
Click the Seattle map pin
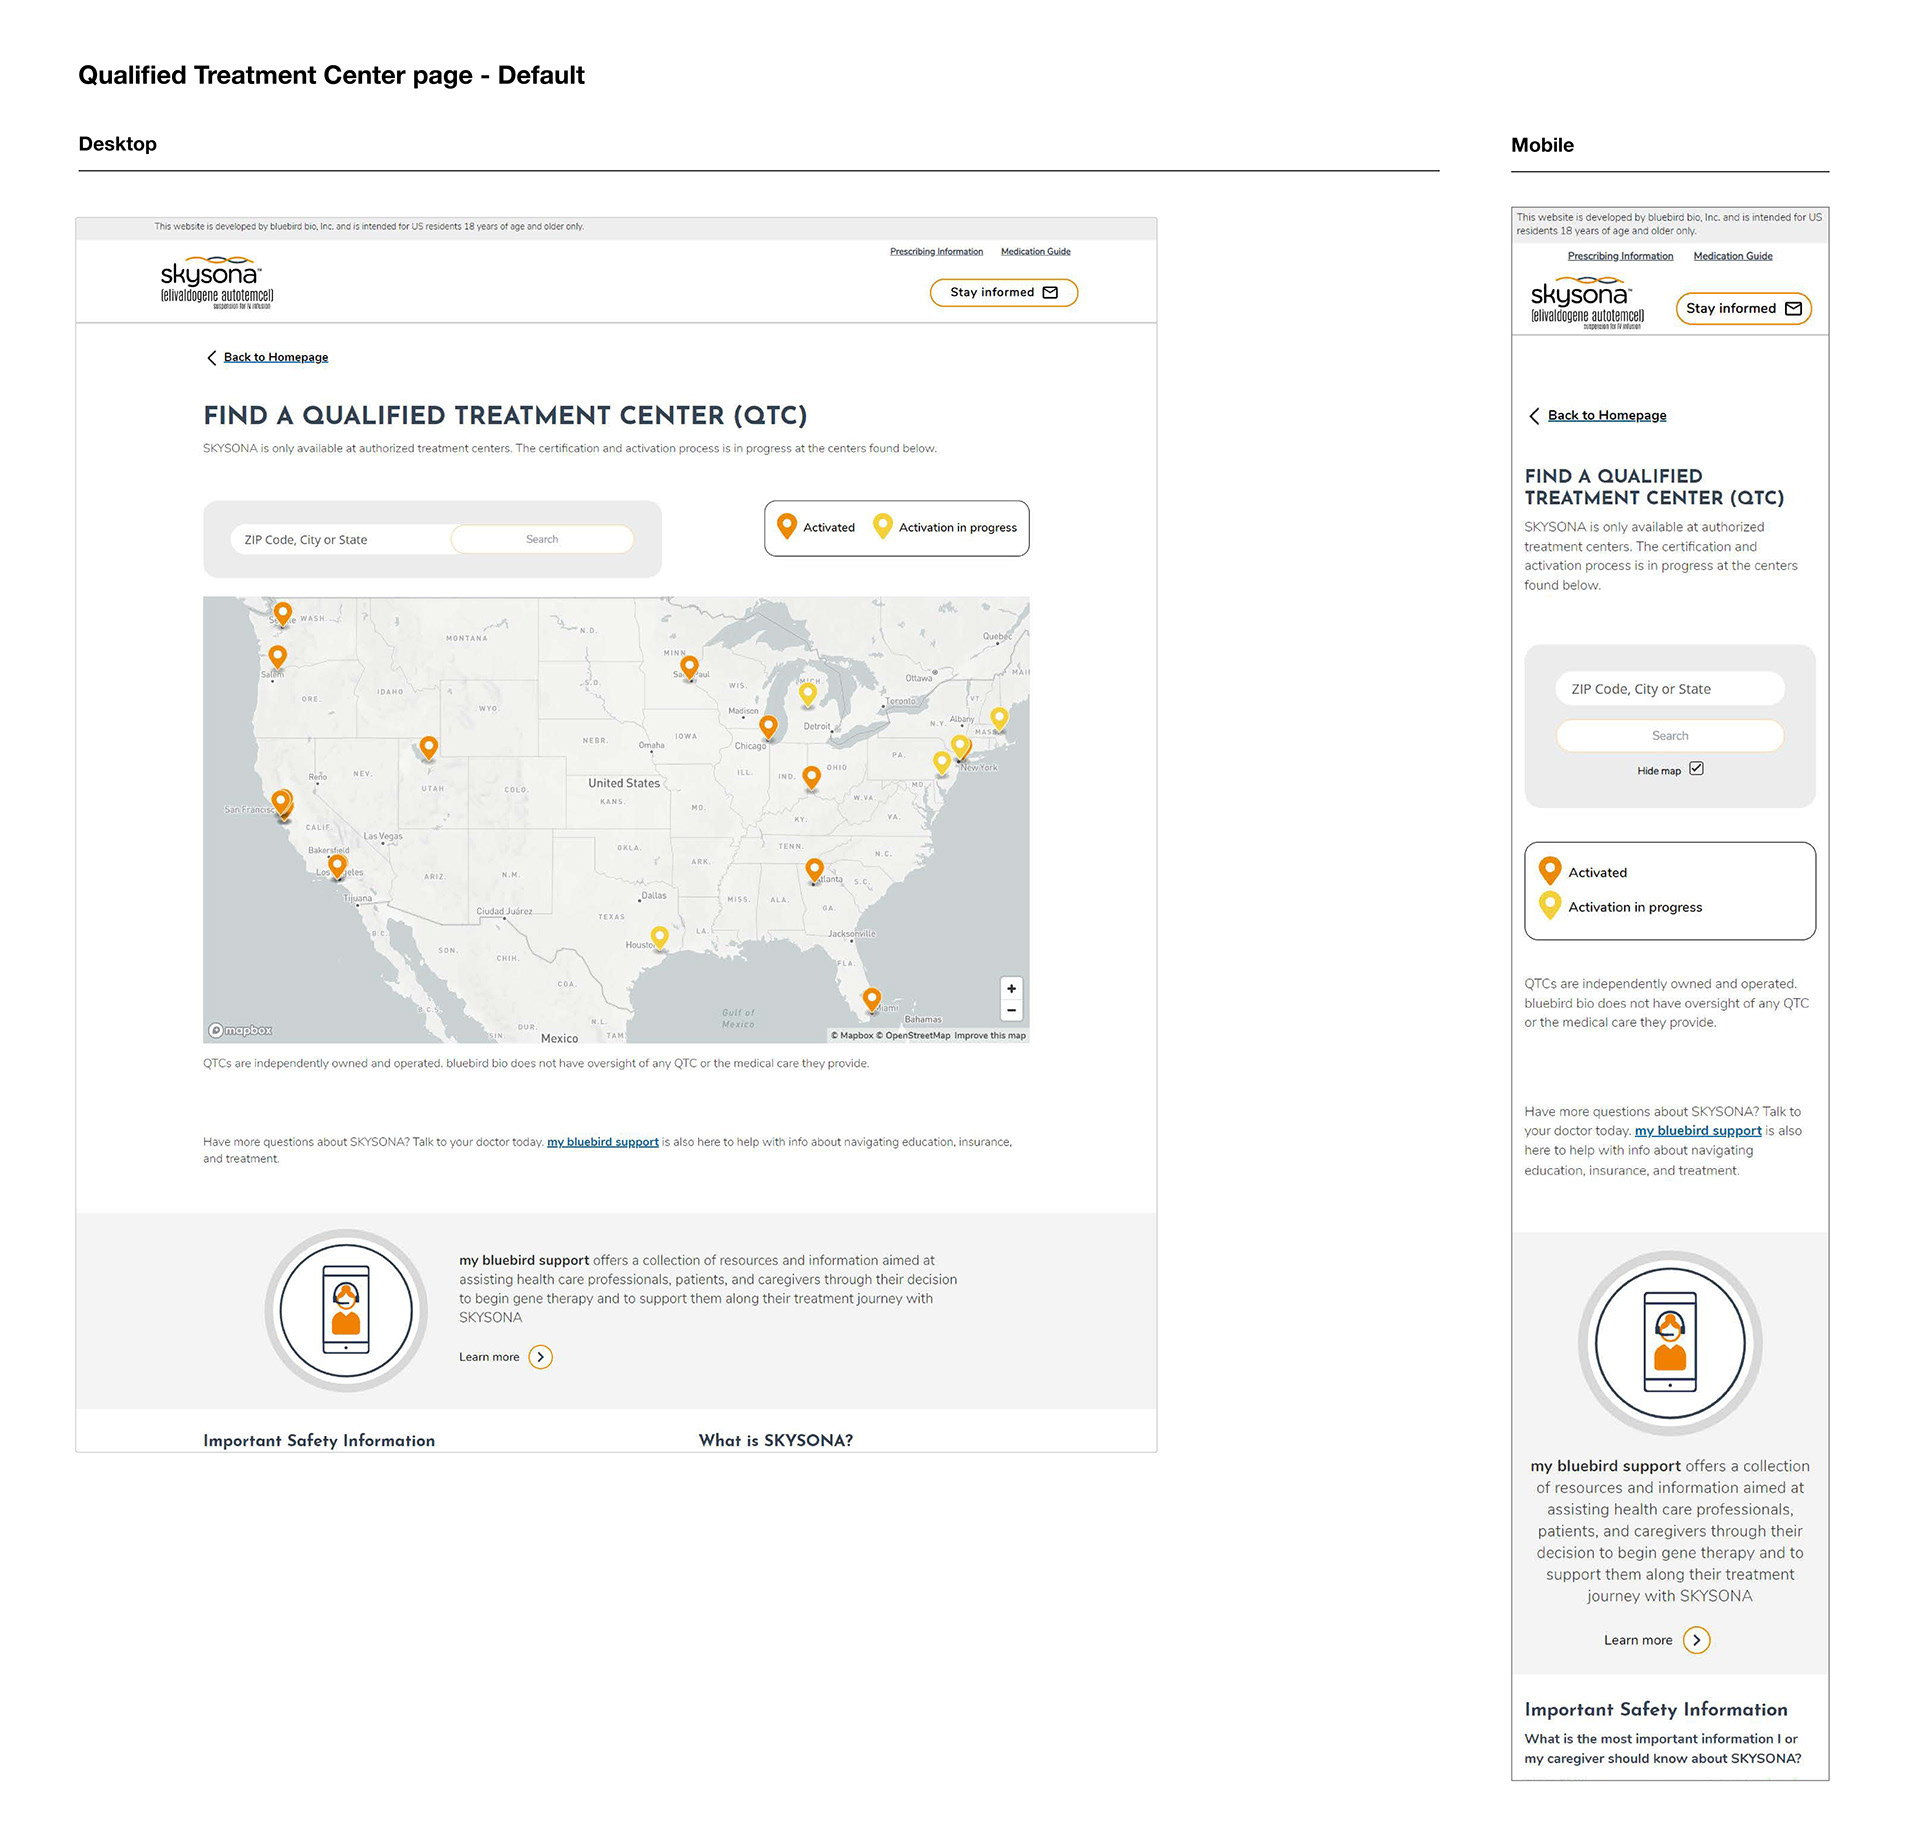tap(283, 613)
